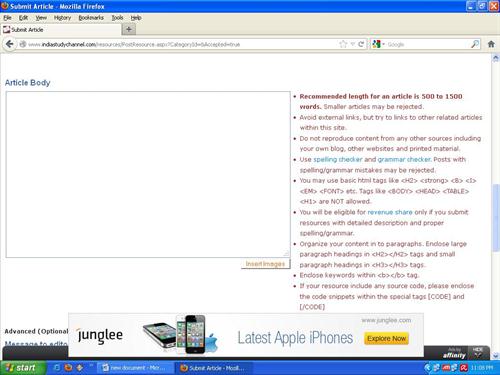Click the scrollbar down arrow
The height and width of the screenshot is (375, 500).
point(496,356)
